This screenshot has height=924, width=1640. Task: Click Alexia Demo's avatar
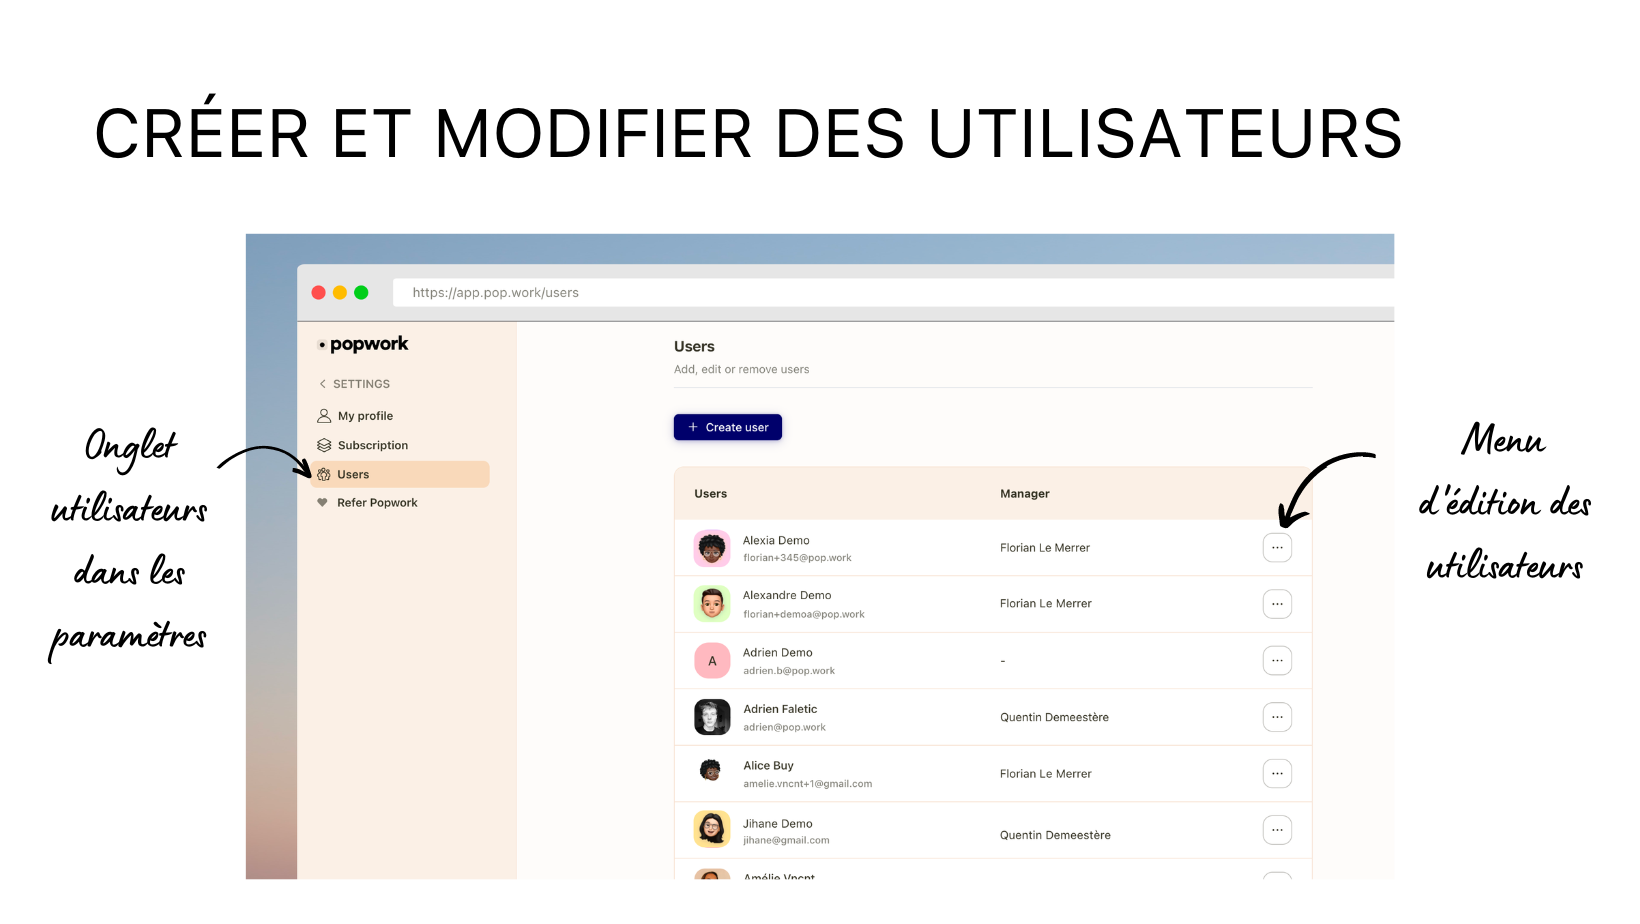[x=711, y=547]
